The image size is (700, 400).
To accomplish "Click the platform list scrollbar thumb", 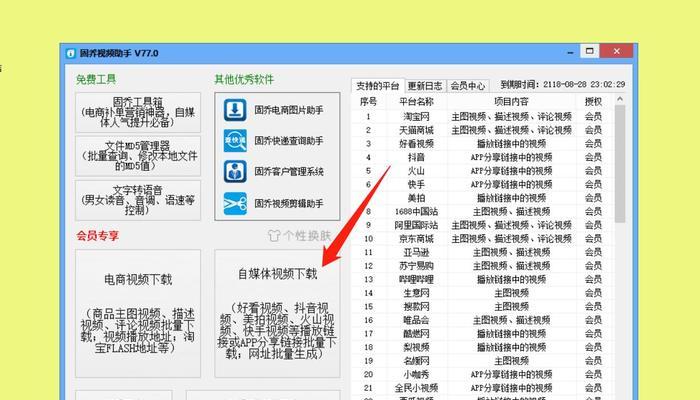I will click(x=620, y=163).
